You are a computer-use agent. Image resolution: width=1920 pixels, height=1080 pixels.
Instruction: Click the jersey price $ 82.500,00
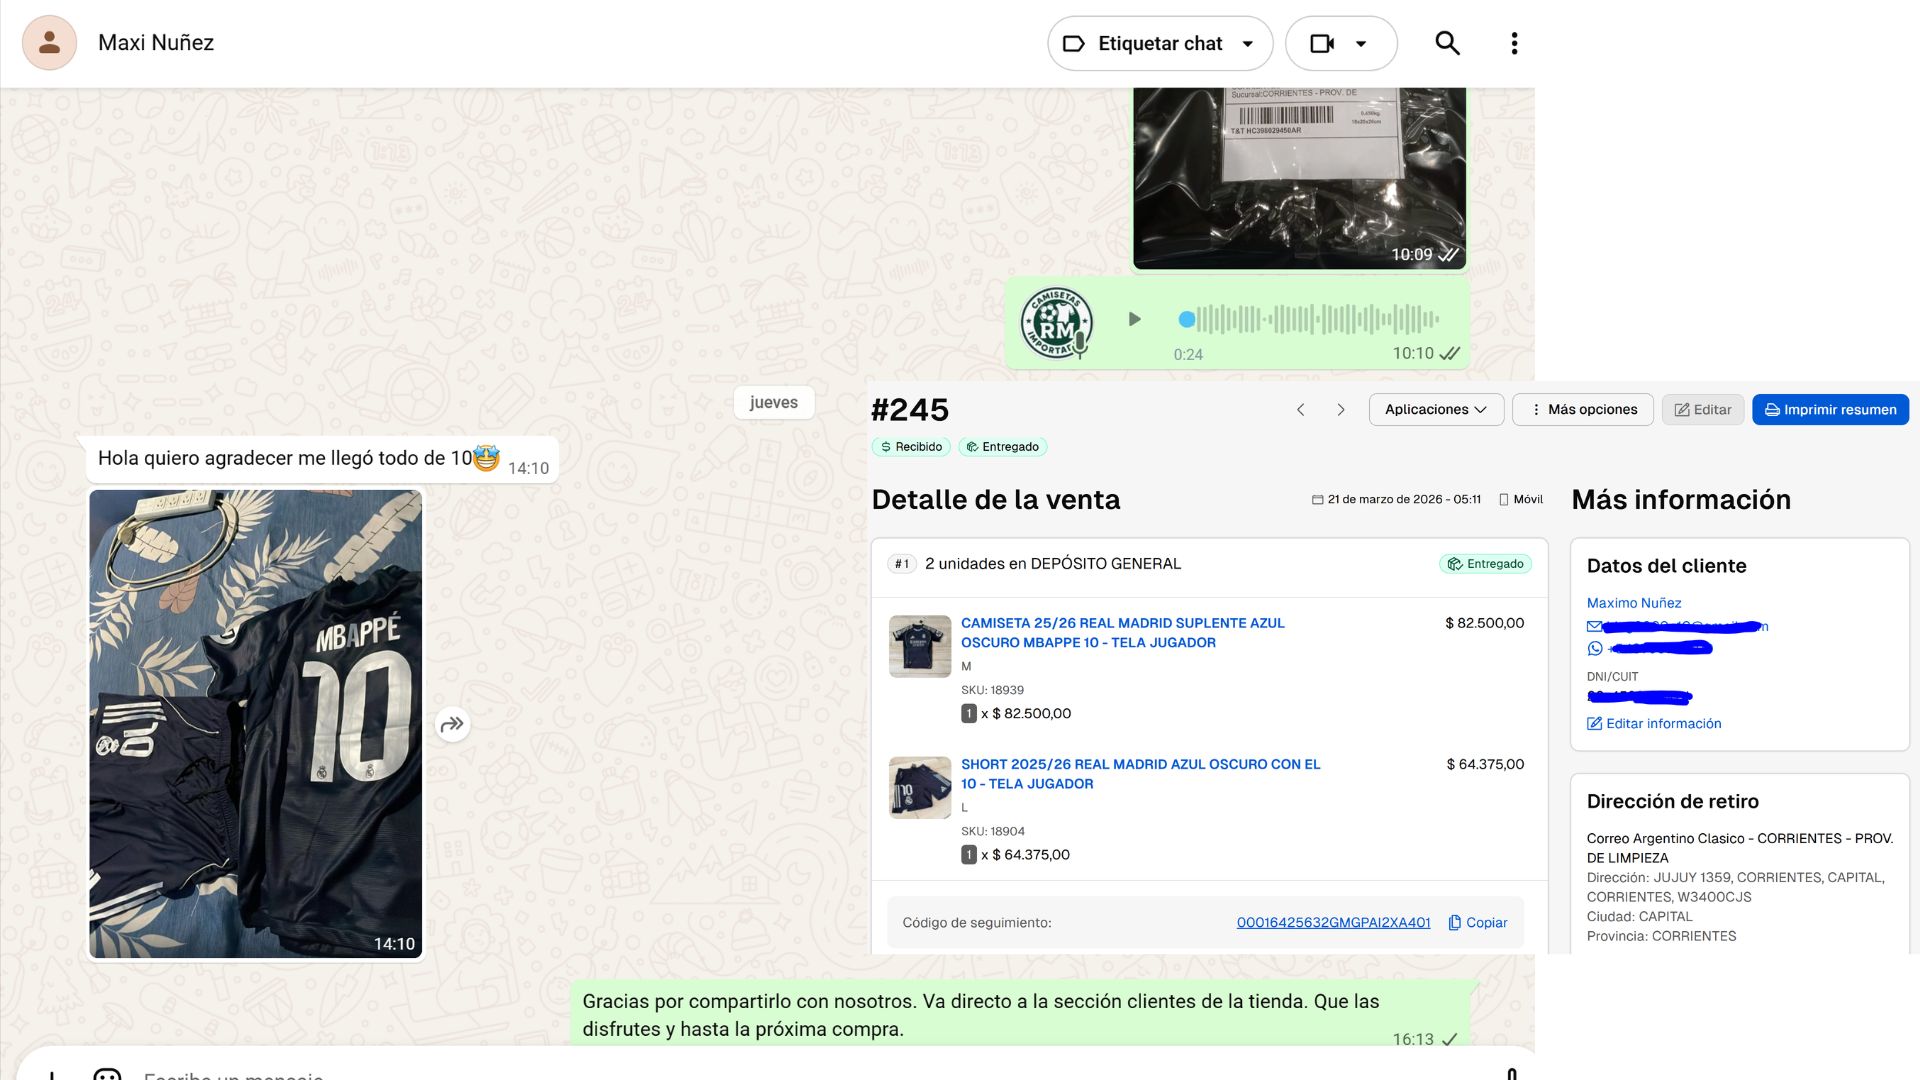pos(1485,623)
